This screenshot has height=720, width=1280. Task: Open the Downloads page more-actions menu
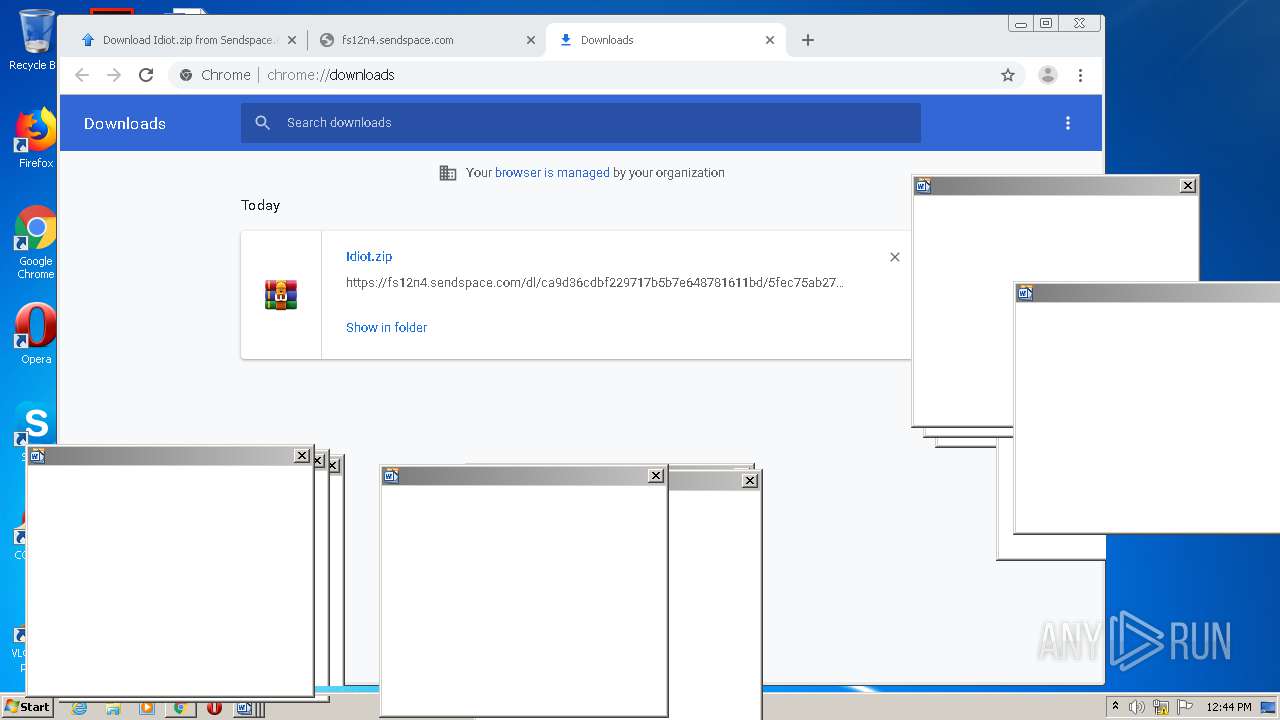(x=1068, y=123)
